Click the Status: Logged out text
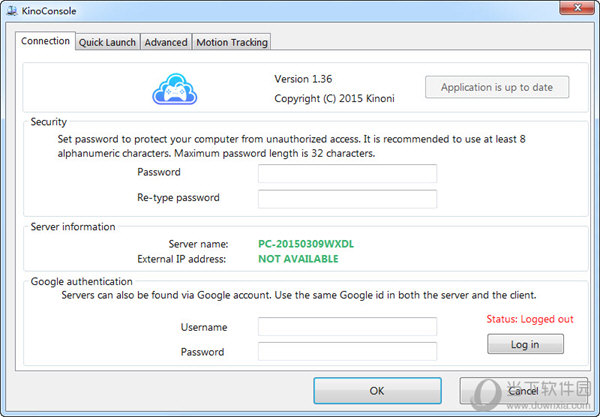 tap(530, 319)
